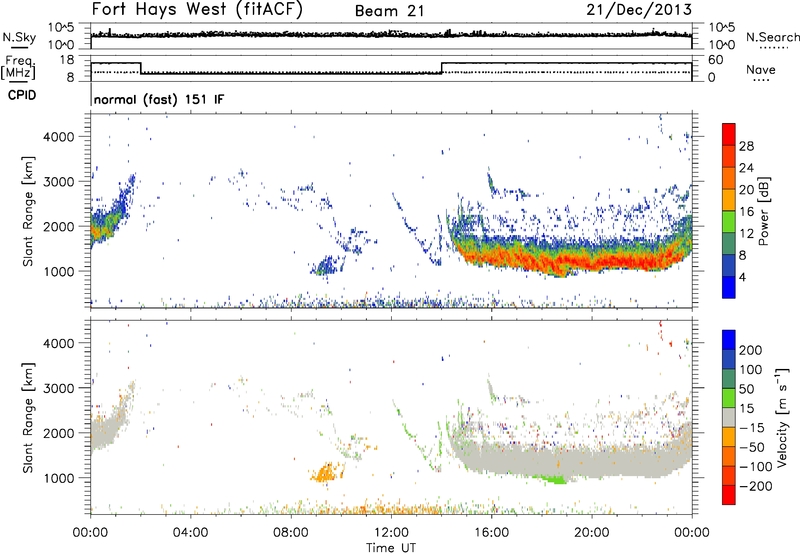
Task: Click the 'Nave' legend label
Action: point(760,70)
